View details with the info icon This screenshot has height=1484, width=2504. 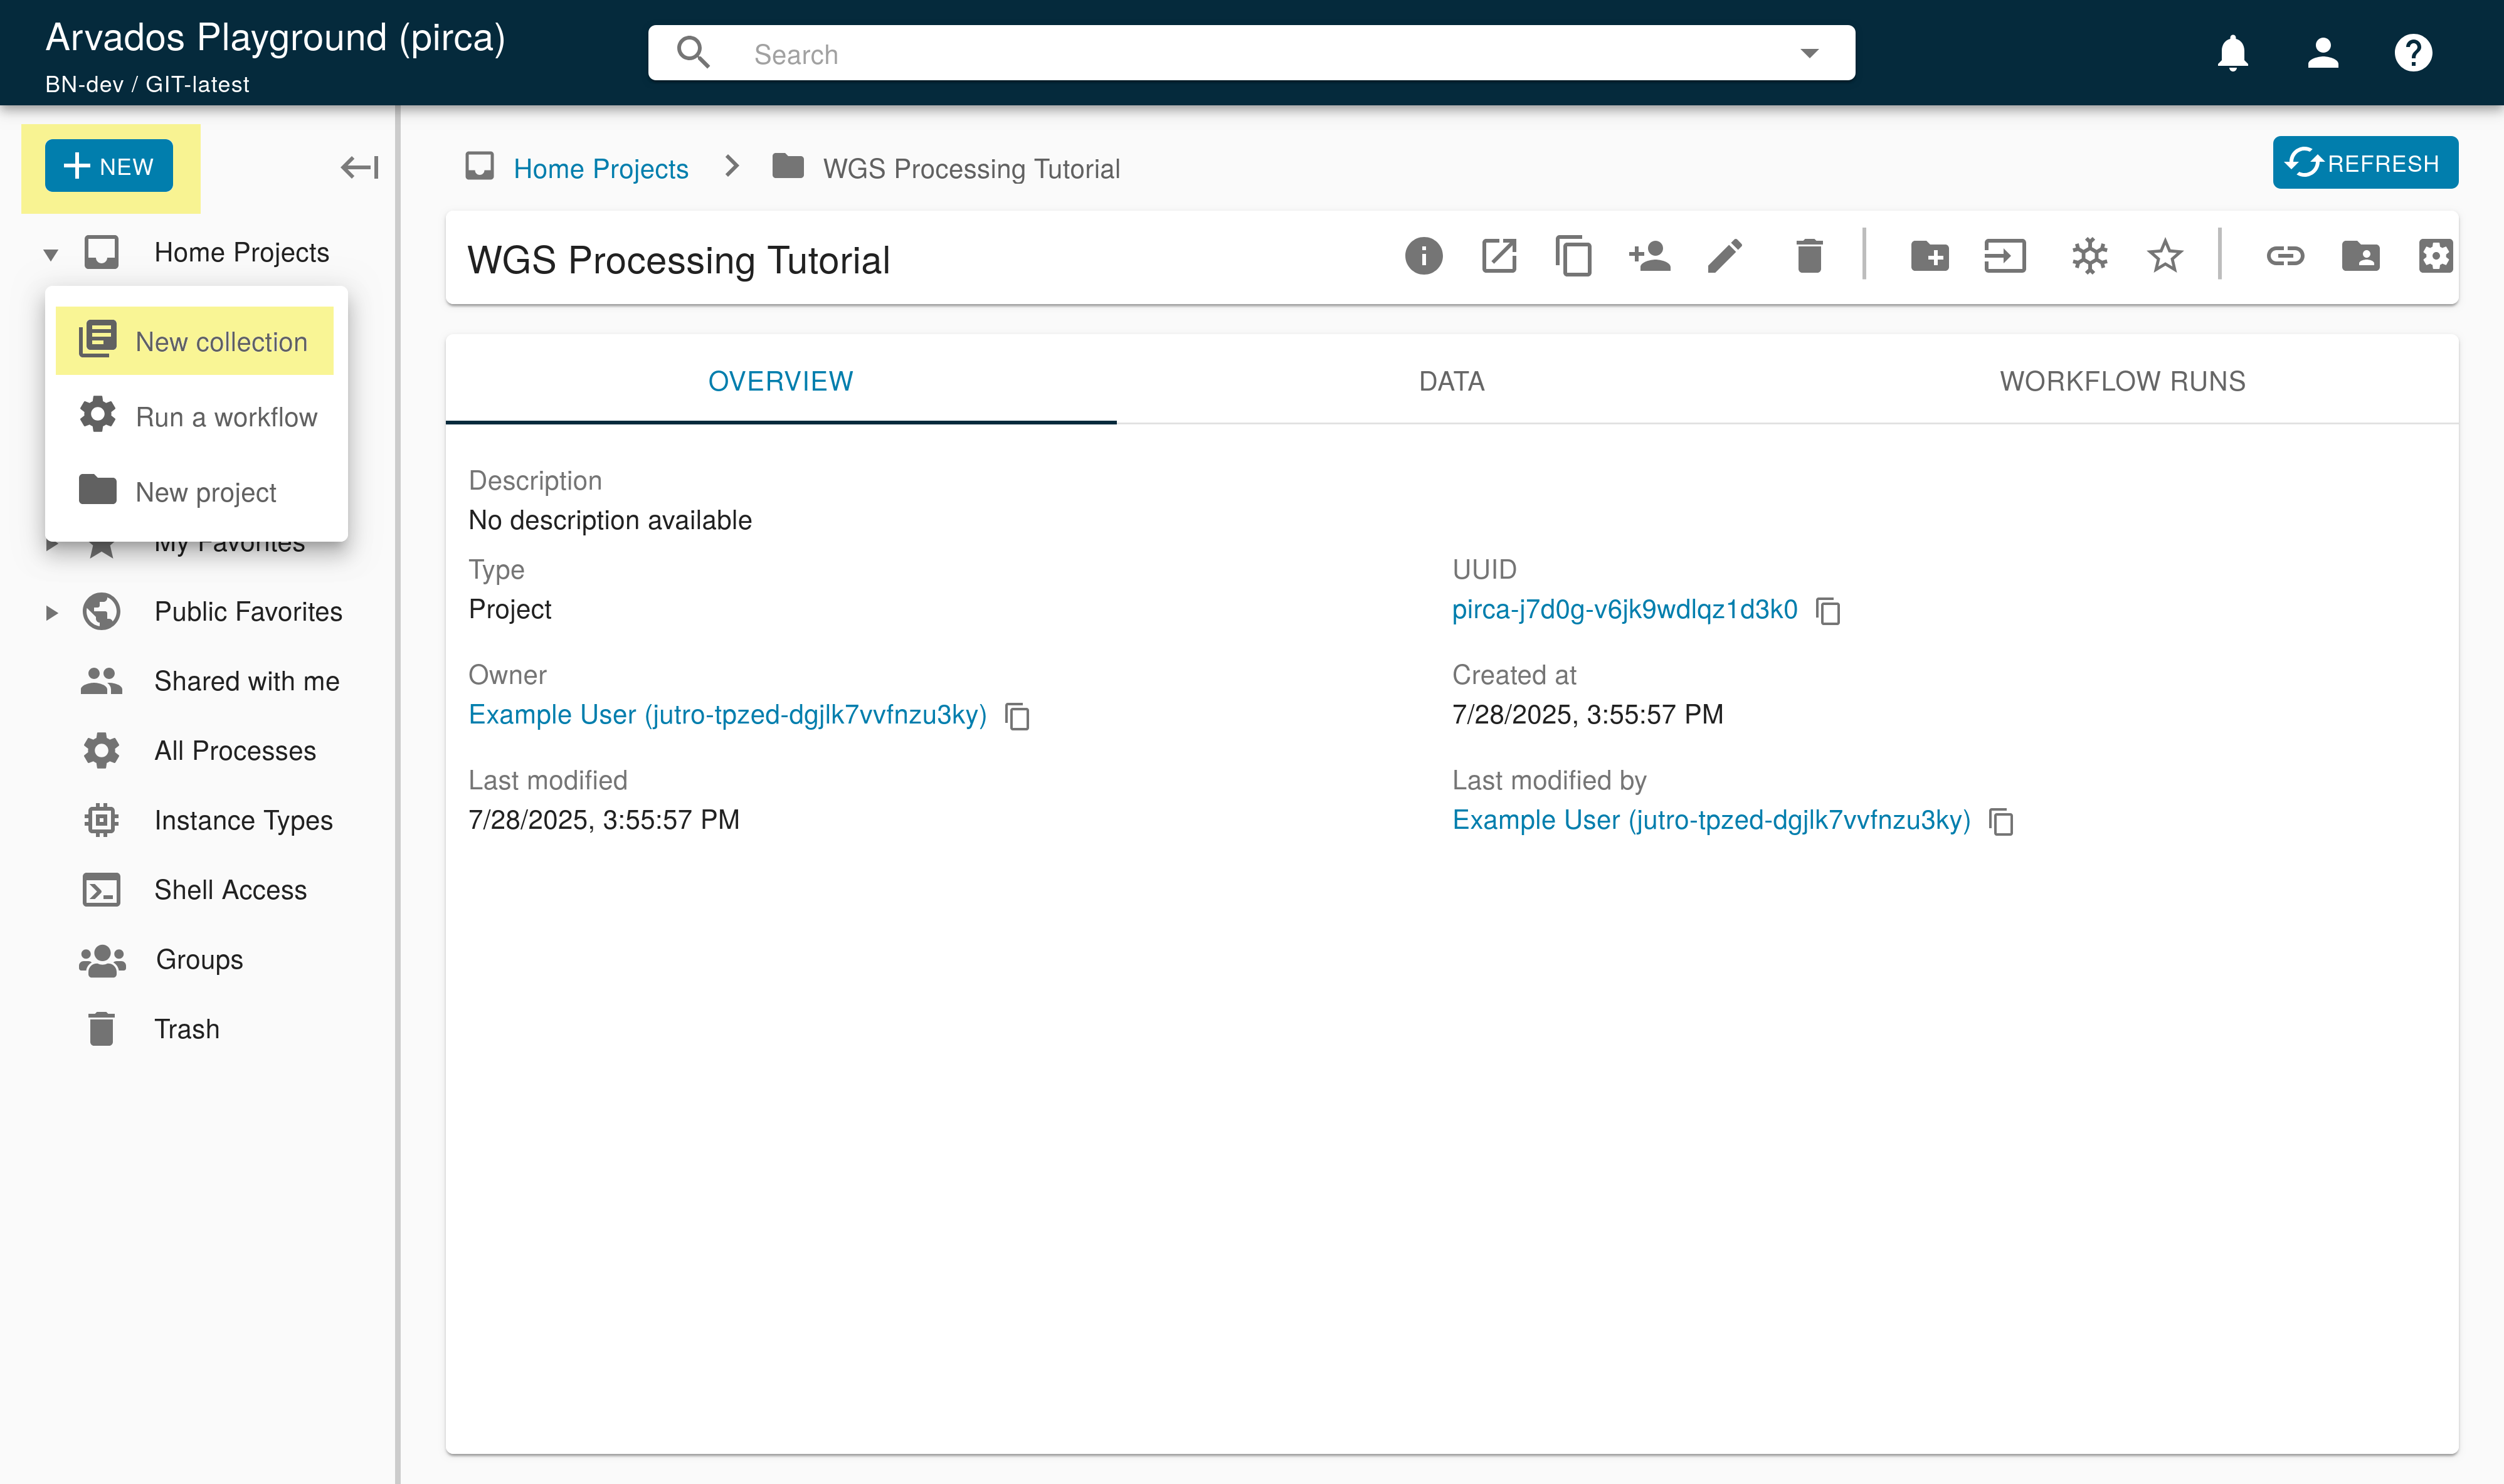pos(1423,256)
